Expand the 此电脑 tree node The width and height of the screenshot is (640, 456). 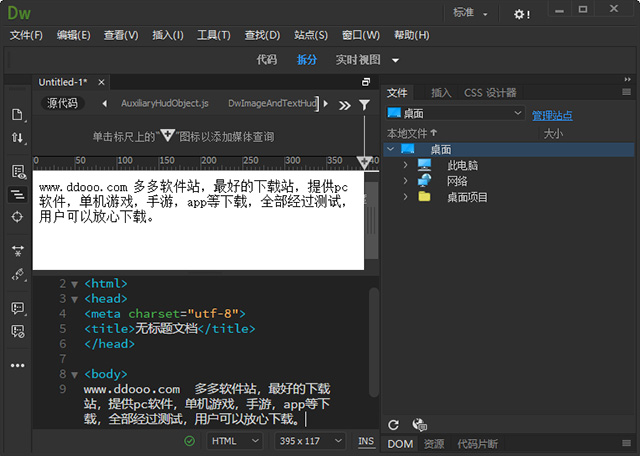(405, 165)
